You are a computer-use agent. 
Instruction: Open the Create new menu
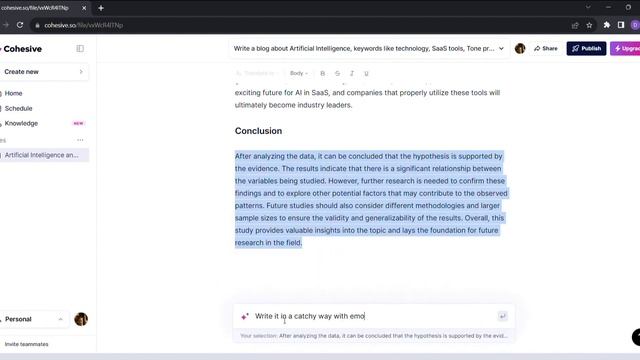point(44,72)
